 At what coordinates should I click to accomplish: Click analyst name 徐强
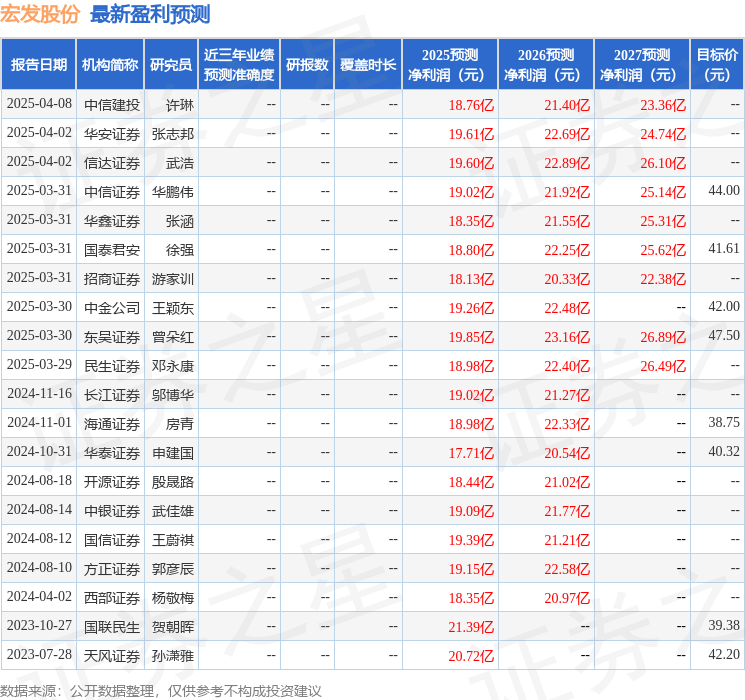tap(180, 250)
